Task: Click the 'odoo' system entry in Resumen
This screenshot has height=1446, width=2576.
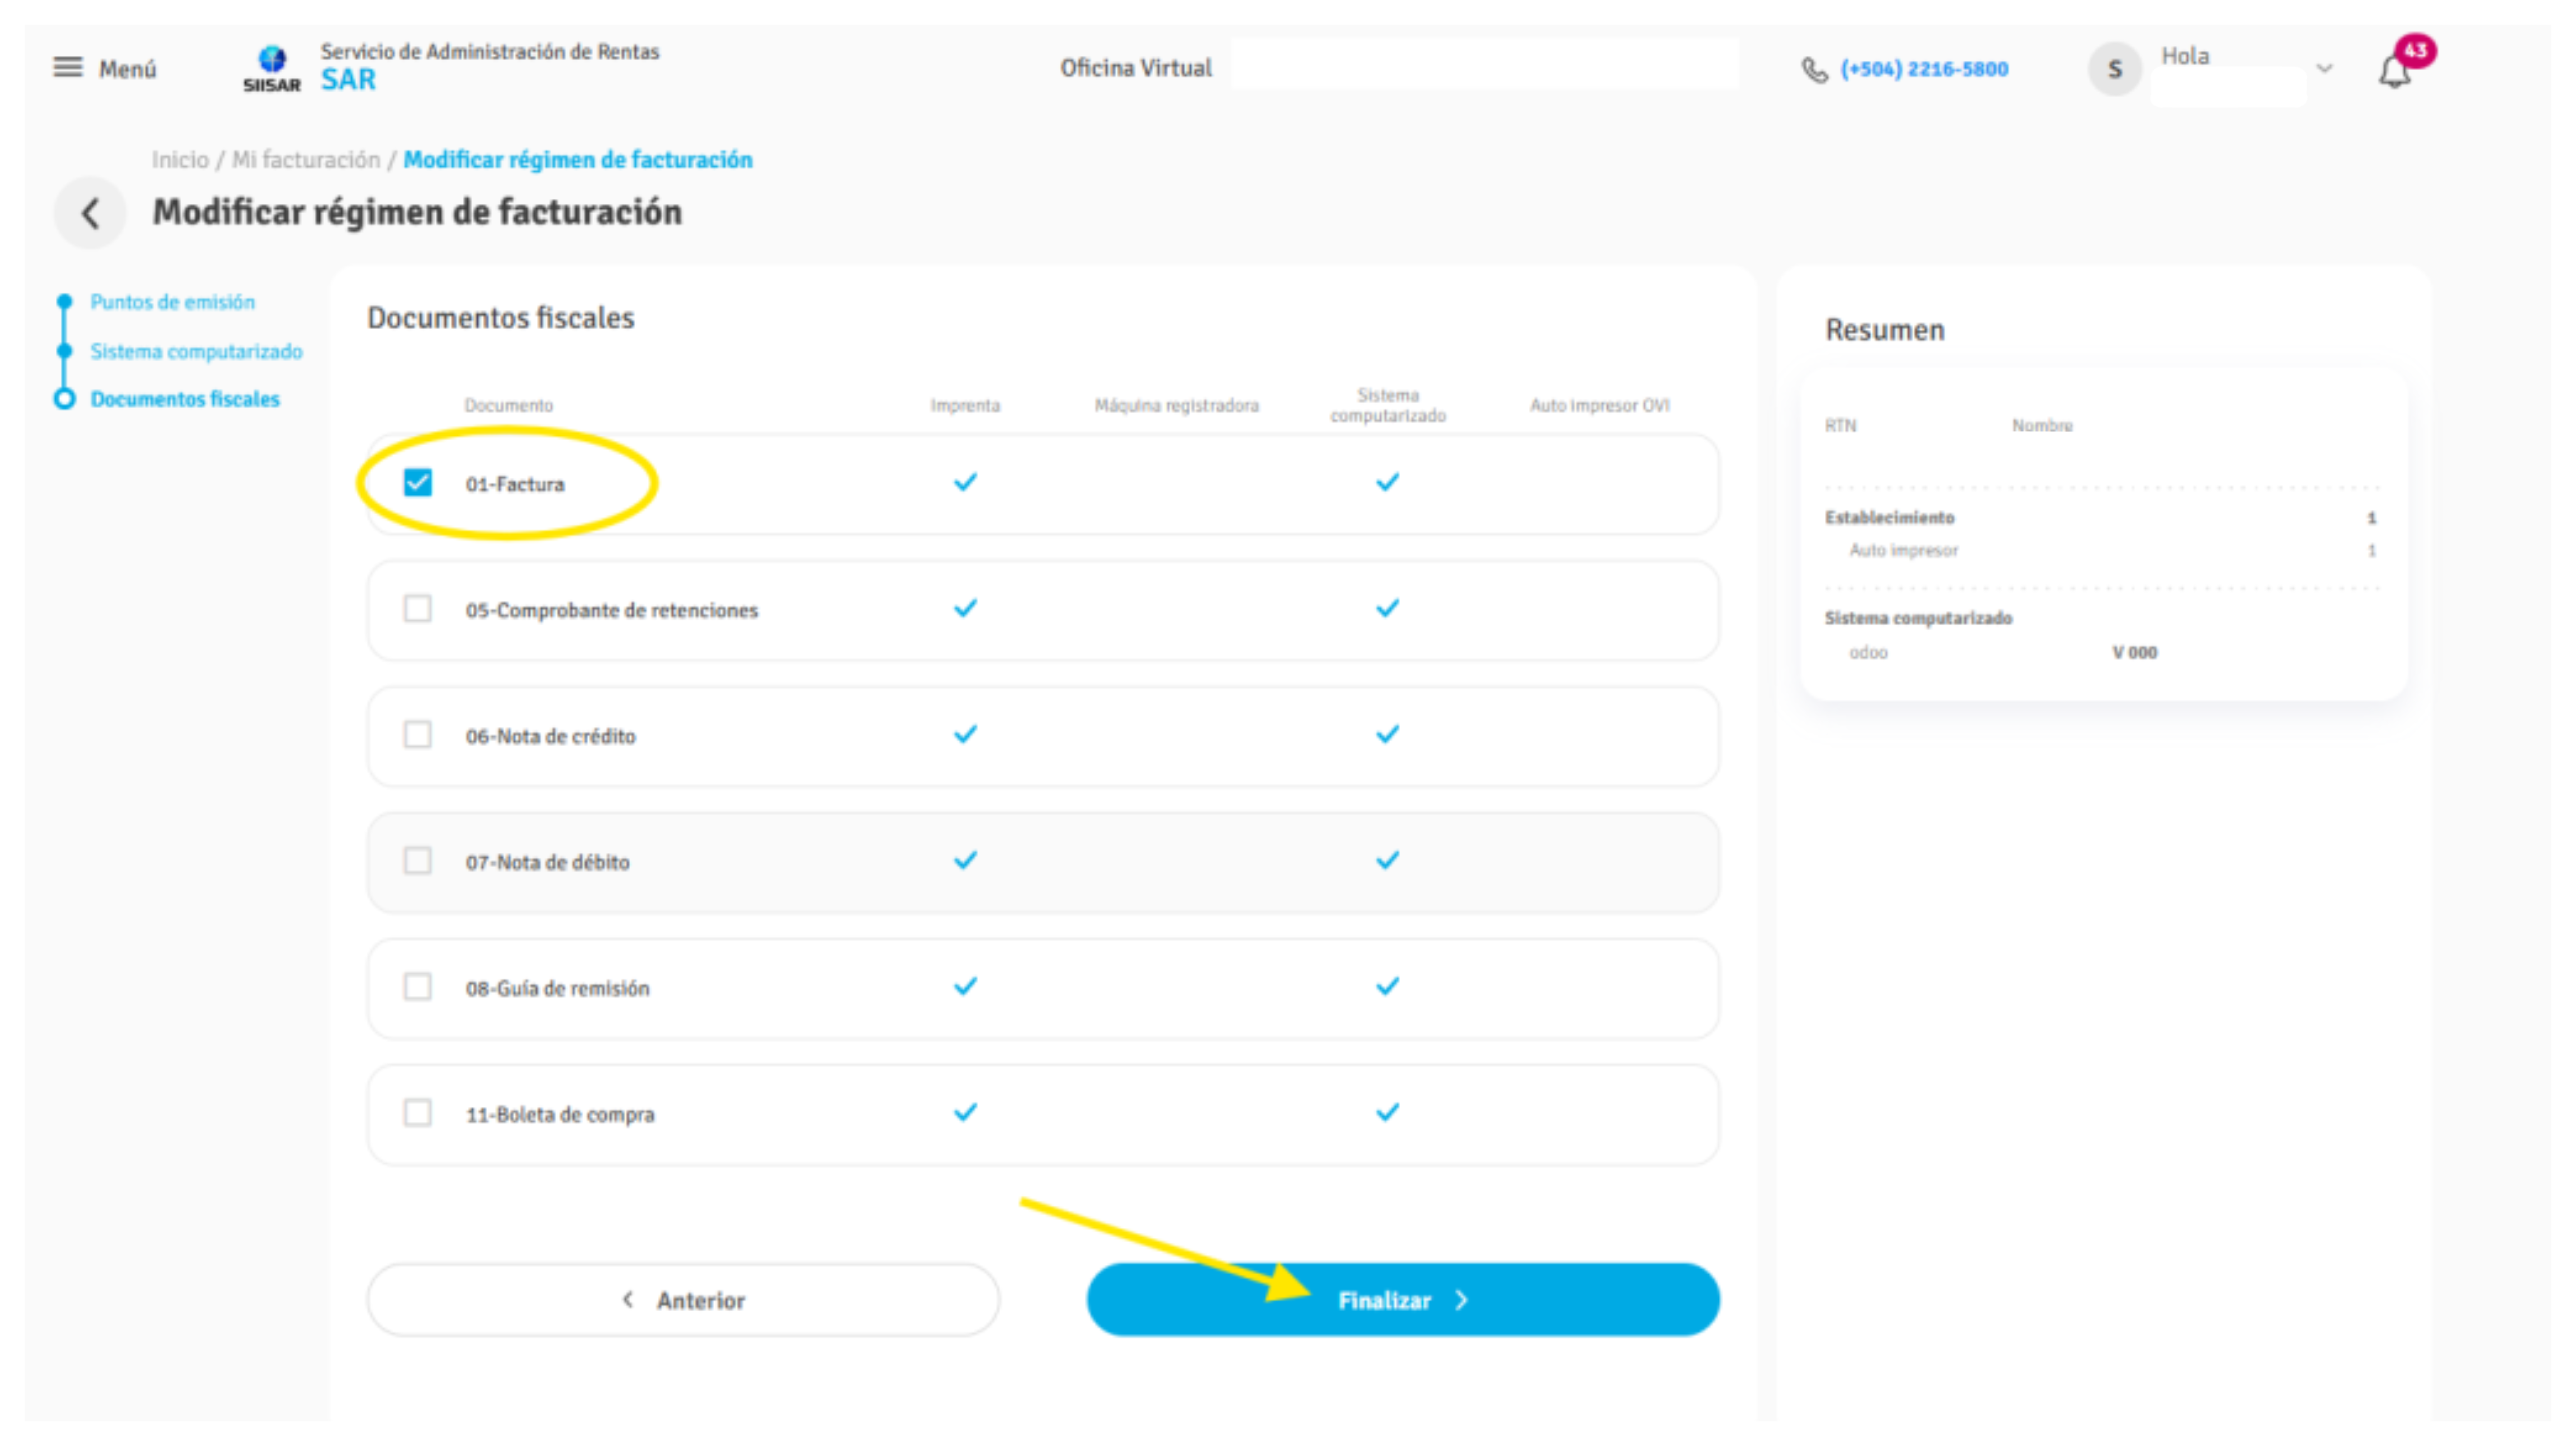Action: pos(1867,652)
